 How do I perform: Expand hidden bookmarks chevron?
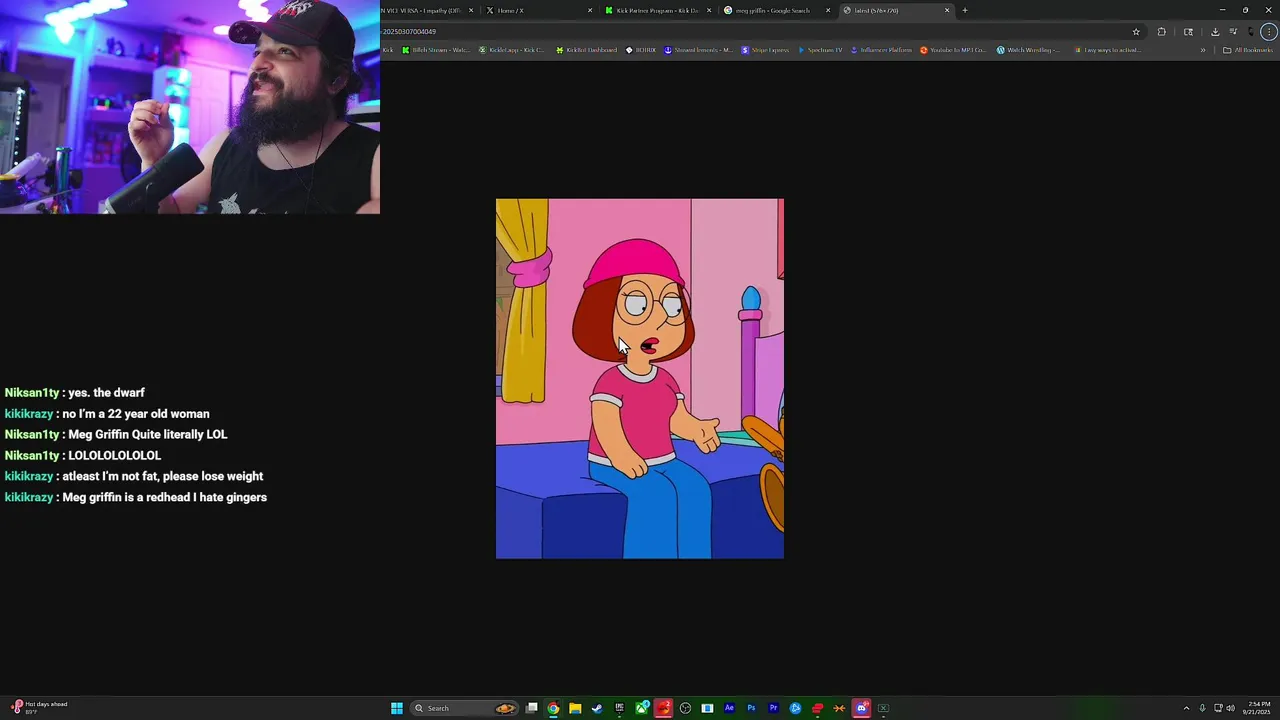click(x=1203, y=50)
